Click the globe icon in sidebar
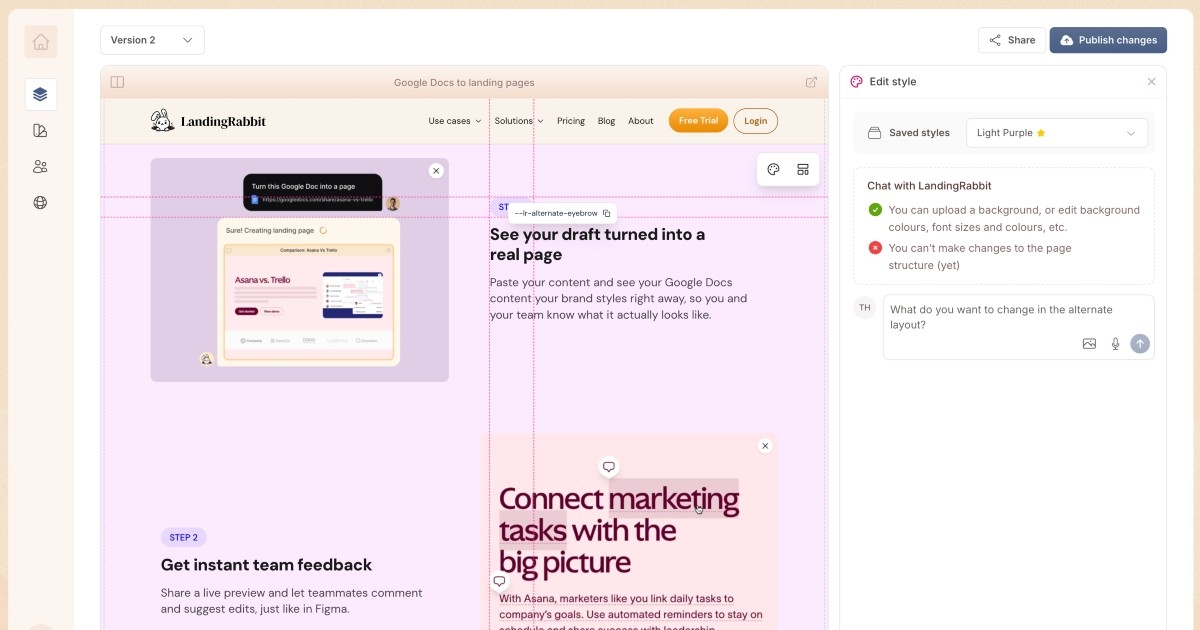 point(41,202)
